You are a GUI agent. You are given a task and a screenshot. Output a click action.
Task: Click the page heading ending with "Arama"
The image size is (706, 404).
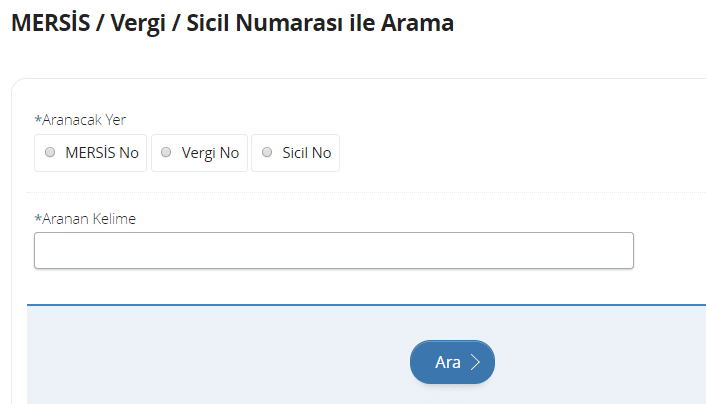click(x=232, y=23)
